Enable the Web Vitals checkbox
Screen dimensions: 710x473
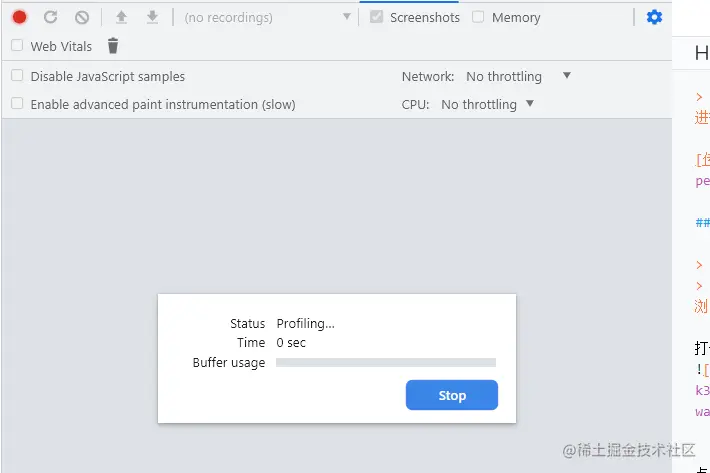(17, 45)
